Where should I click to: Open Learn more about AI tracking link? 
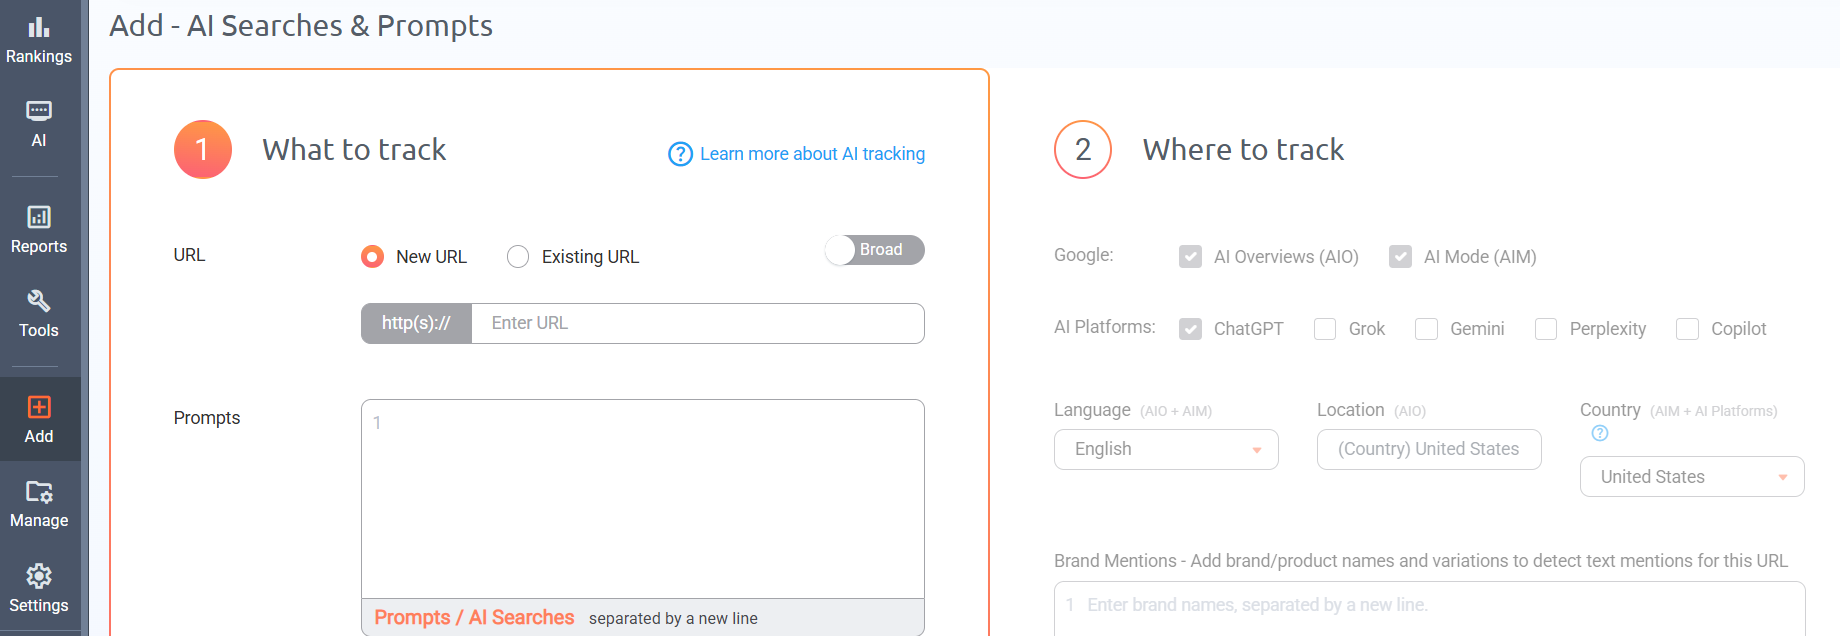812,154
